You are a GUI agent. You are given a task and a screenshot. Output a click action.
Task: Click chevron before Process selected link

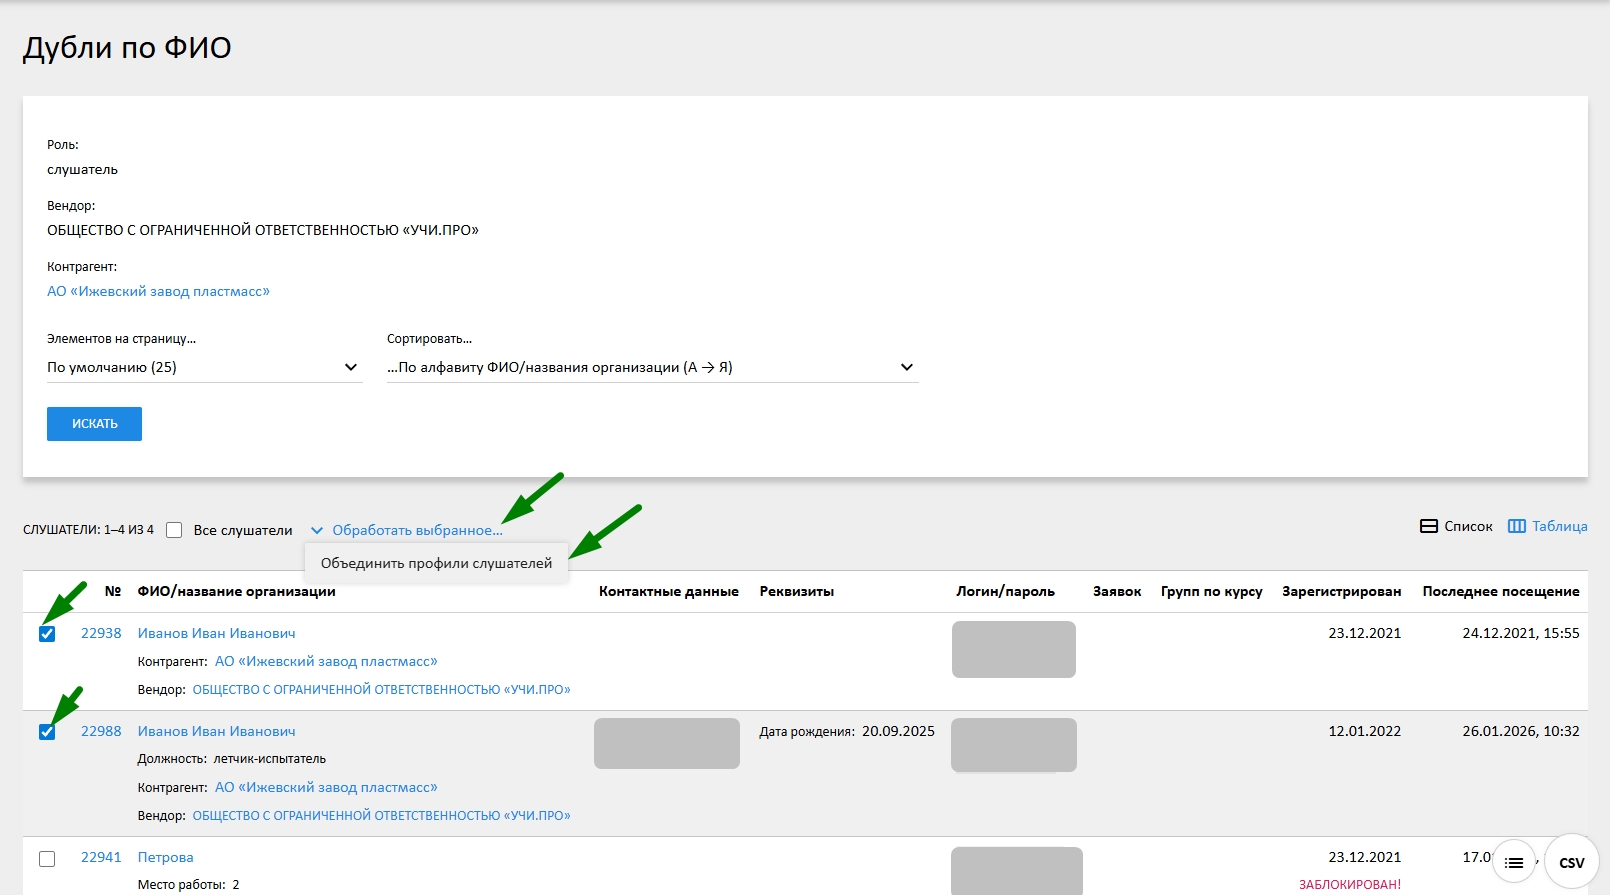(317, 531)
